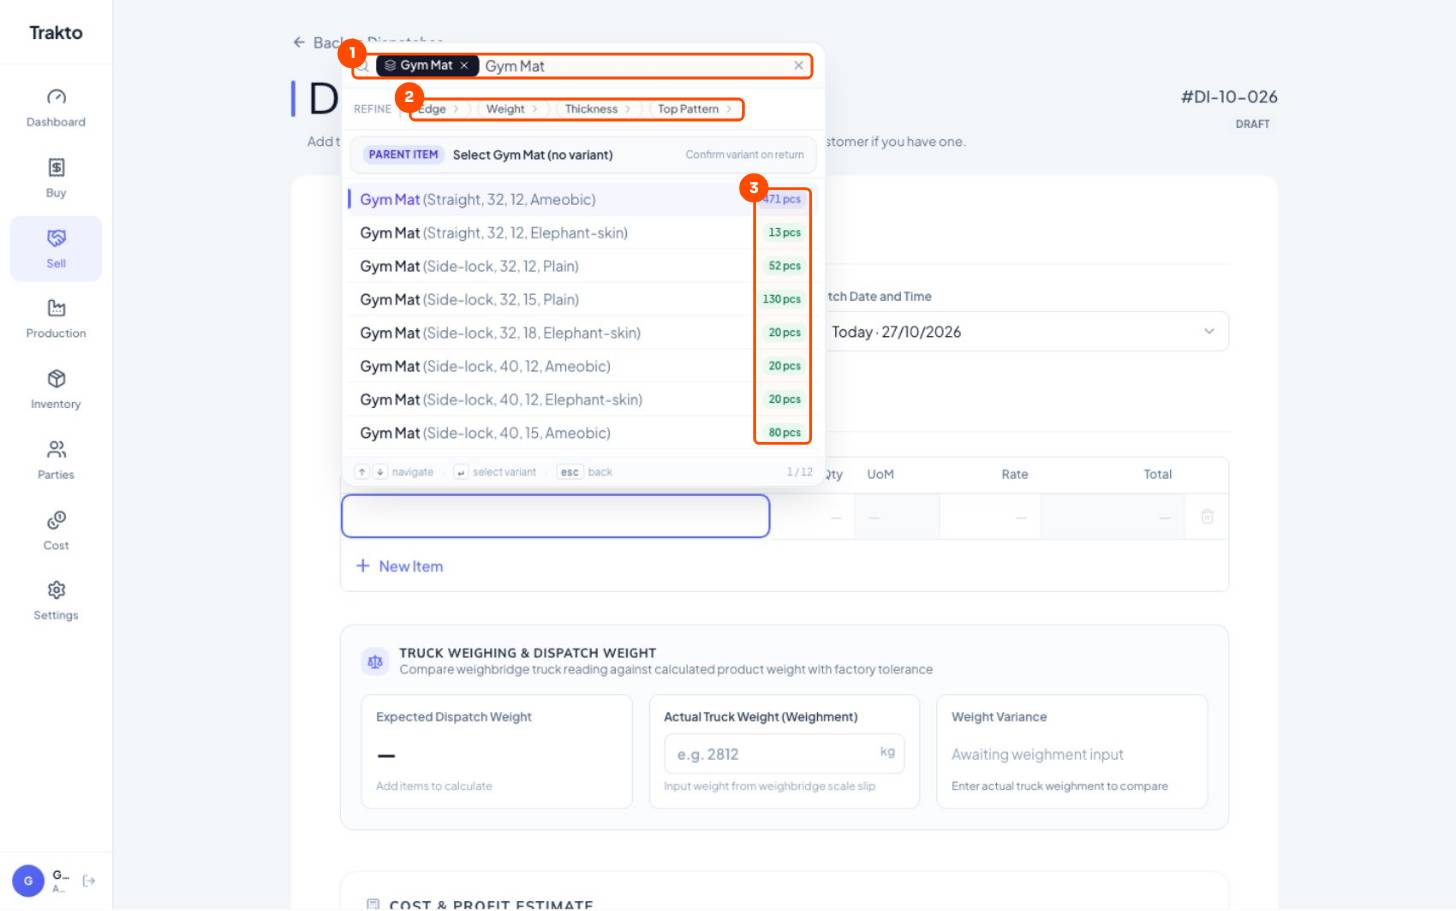This screenshot has height=911, width=1456.
Task: Click the 80 pcs stock badge
Action: click(x=785, y=433)
